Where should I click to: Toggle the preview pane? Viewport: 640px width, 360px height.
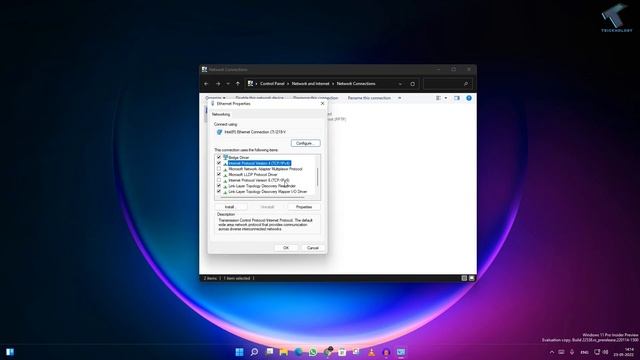[x=457, y=98]
